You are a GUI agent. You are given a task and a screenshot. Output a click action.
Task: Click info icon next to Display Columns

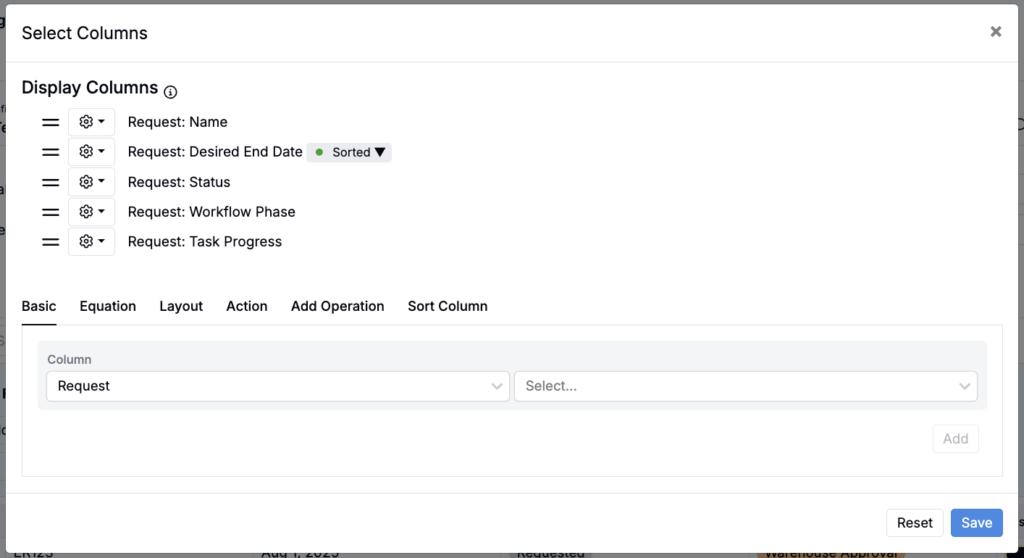(170, 91)
